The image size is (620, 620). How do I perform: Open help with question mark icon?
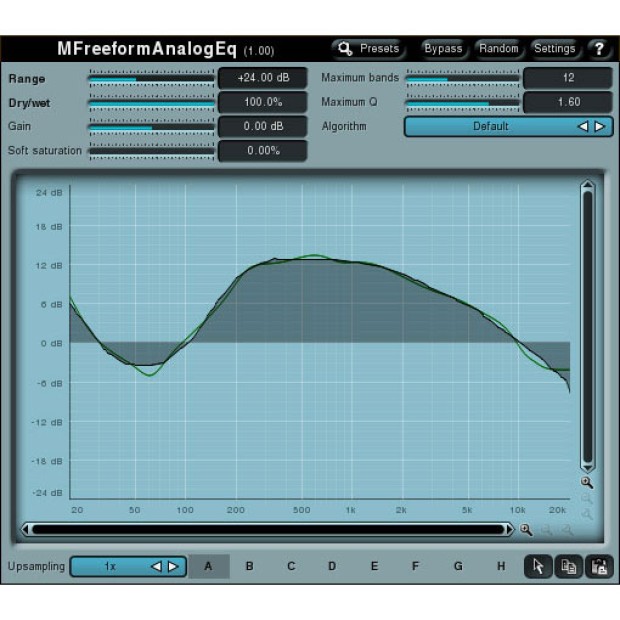click(599, 49)
